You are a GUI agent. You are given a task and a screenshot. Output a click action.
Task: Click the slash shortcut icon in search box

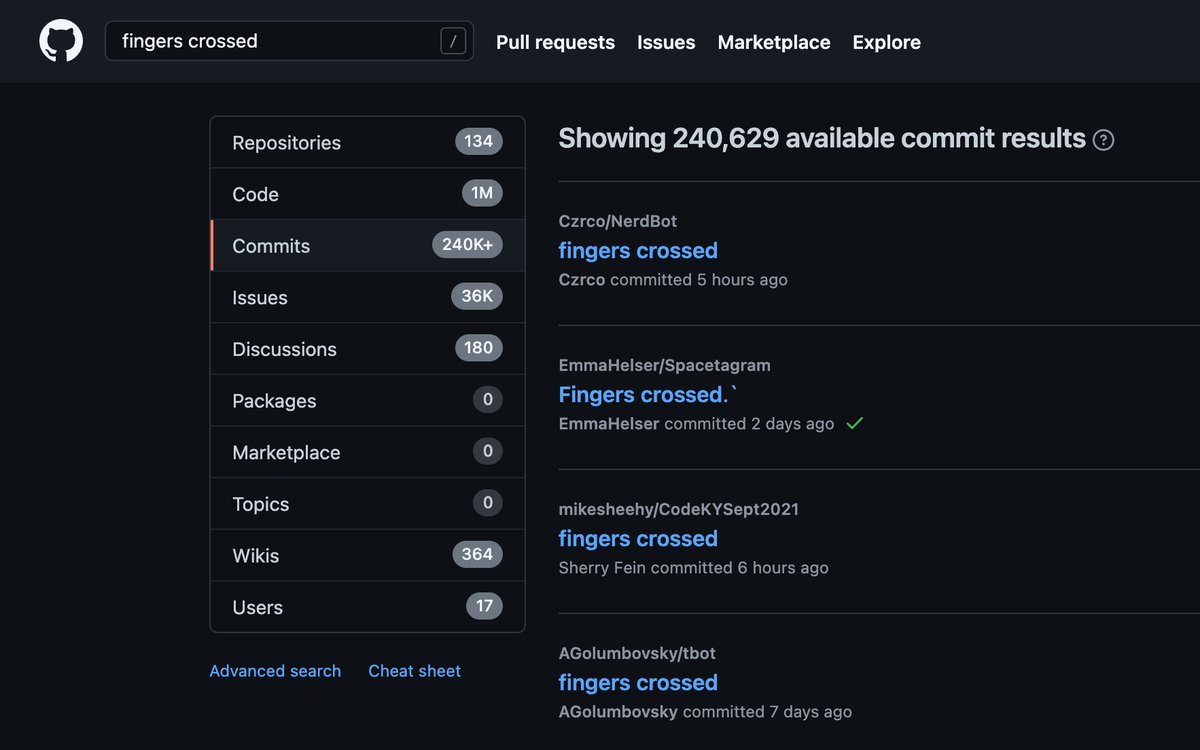tap(453, 41)
